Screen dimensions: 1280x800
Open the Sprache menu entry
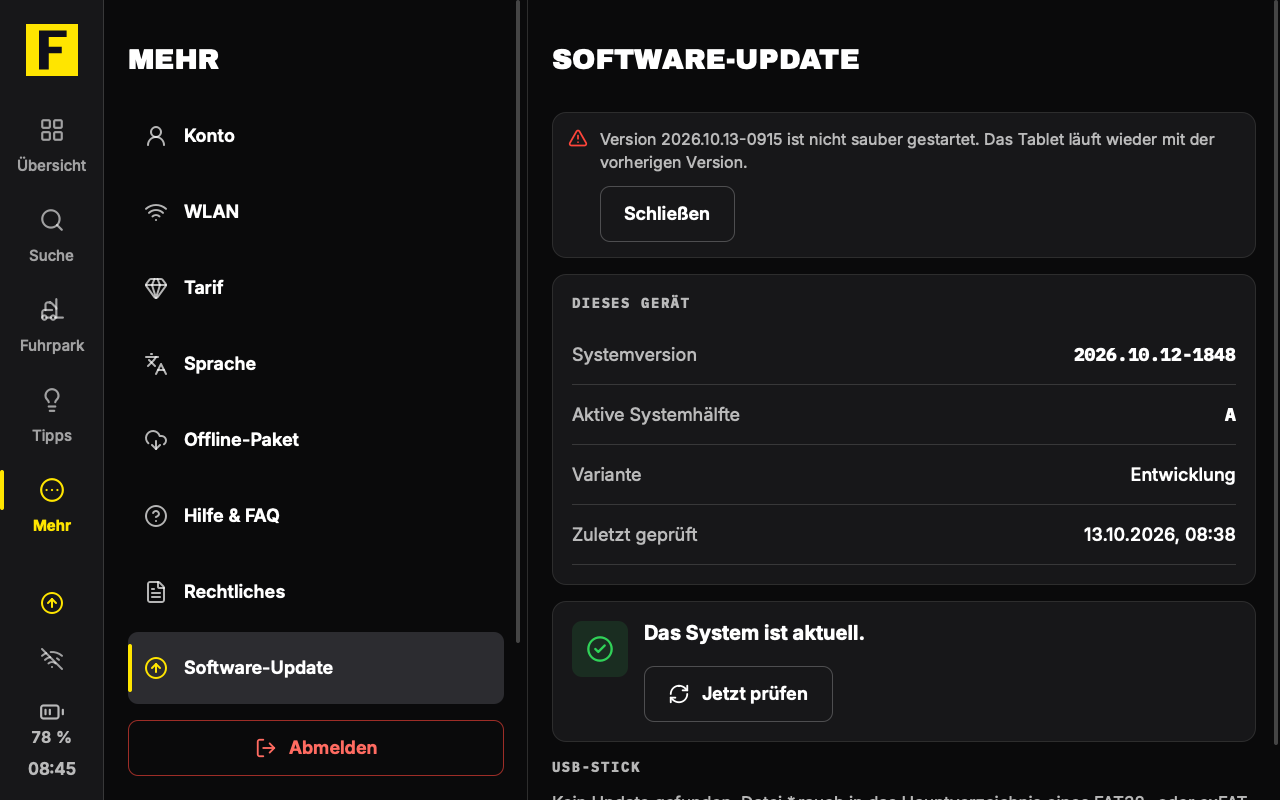click(x=316, y=364)
